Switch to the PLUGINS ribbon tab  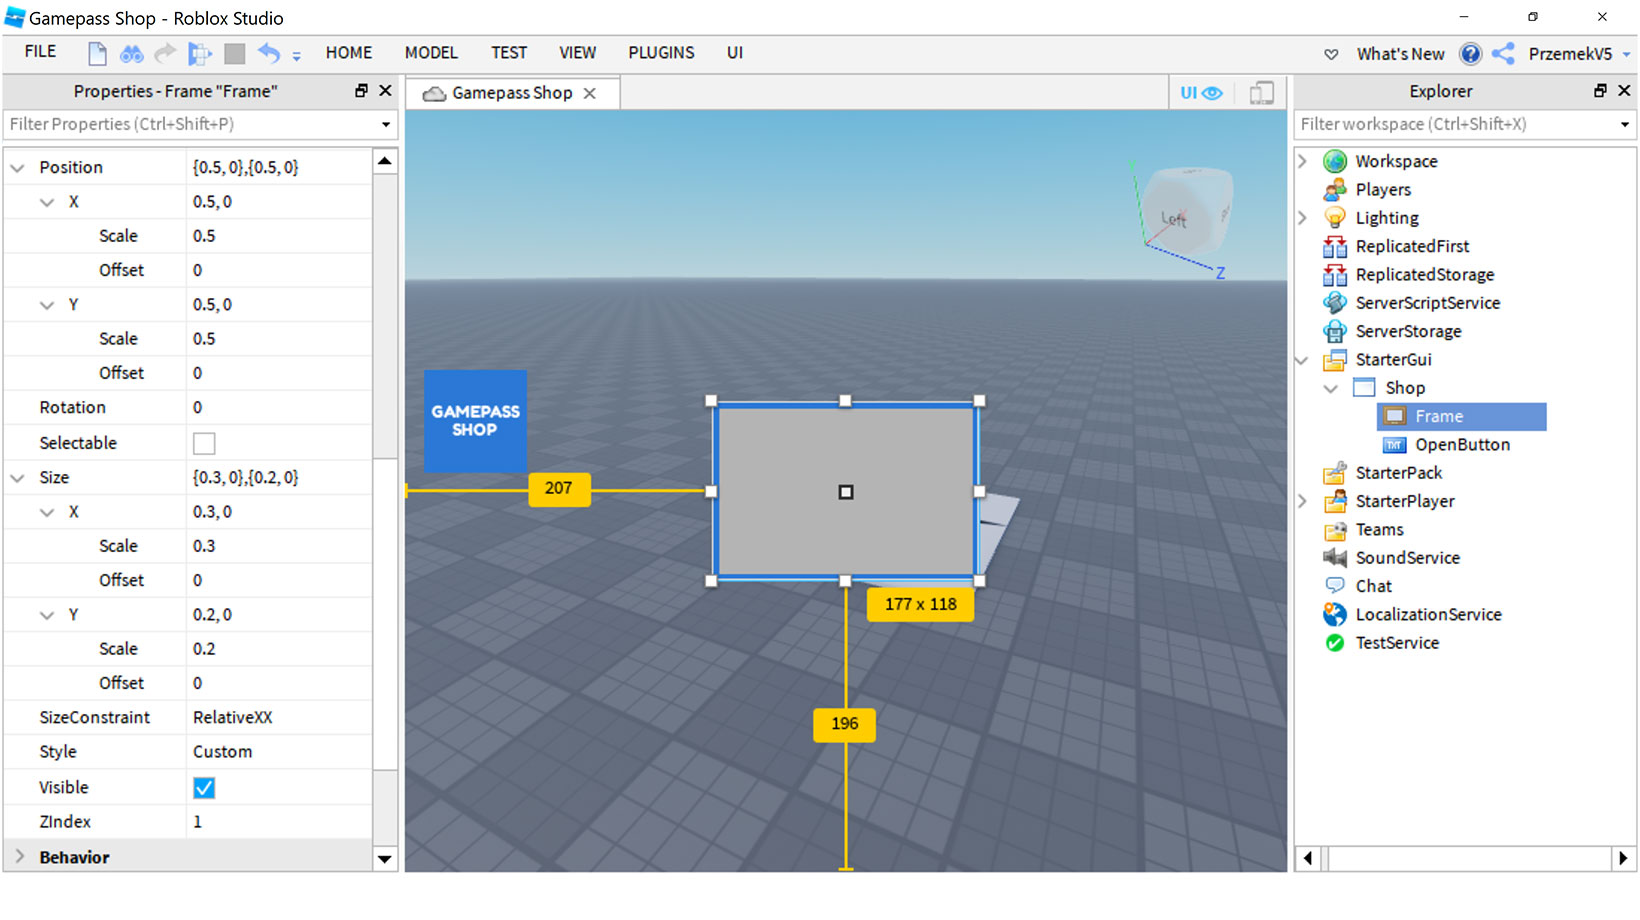pos(661,53)
